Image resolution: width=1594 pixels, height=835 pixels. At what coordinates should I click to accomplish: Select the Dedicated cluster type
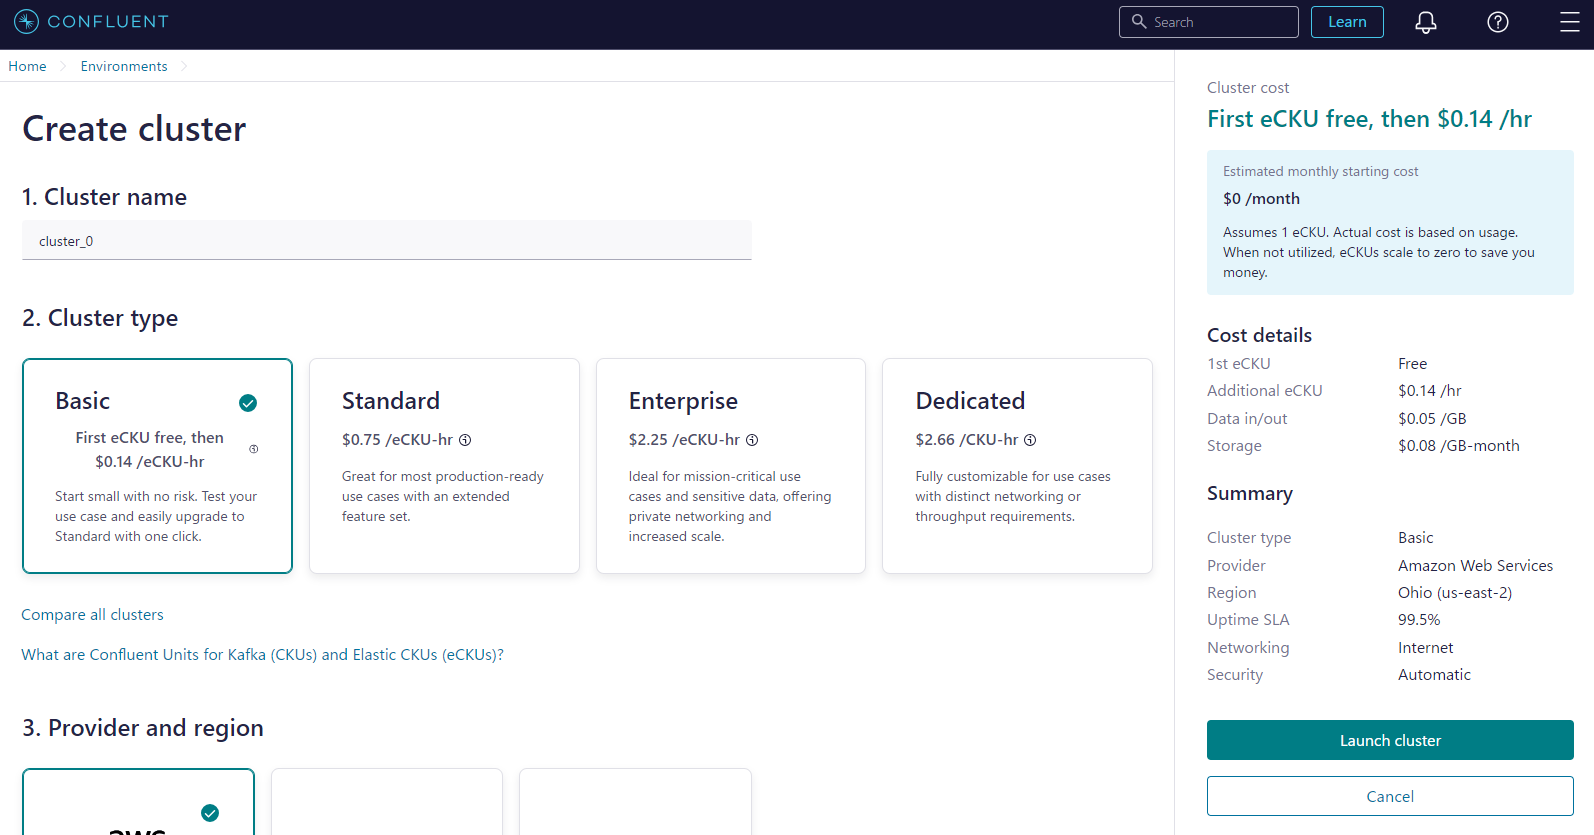pos(1017,466)
